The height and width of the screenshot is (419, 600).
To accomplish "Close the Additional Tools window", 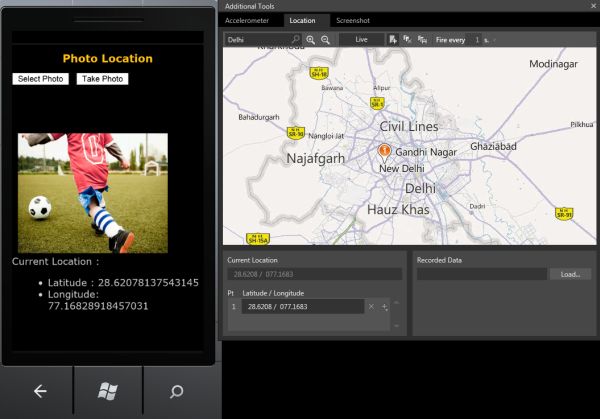I will (x=593, y=6).
